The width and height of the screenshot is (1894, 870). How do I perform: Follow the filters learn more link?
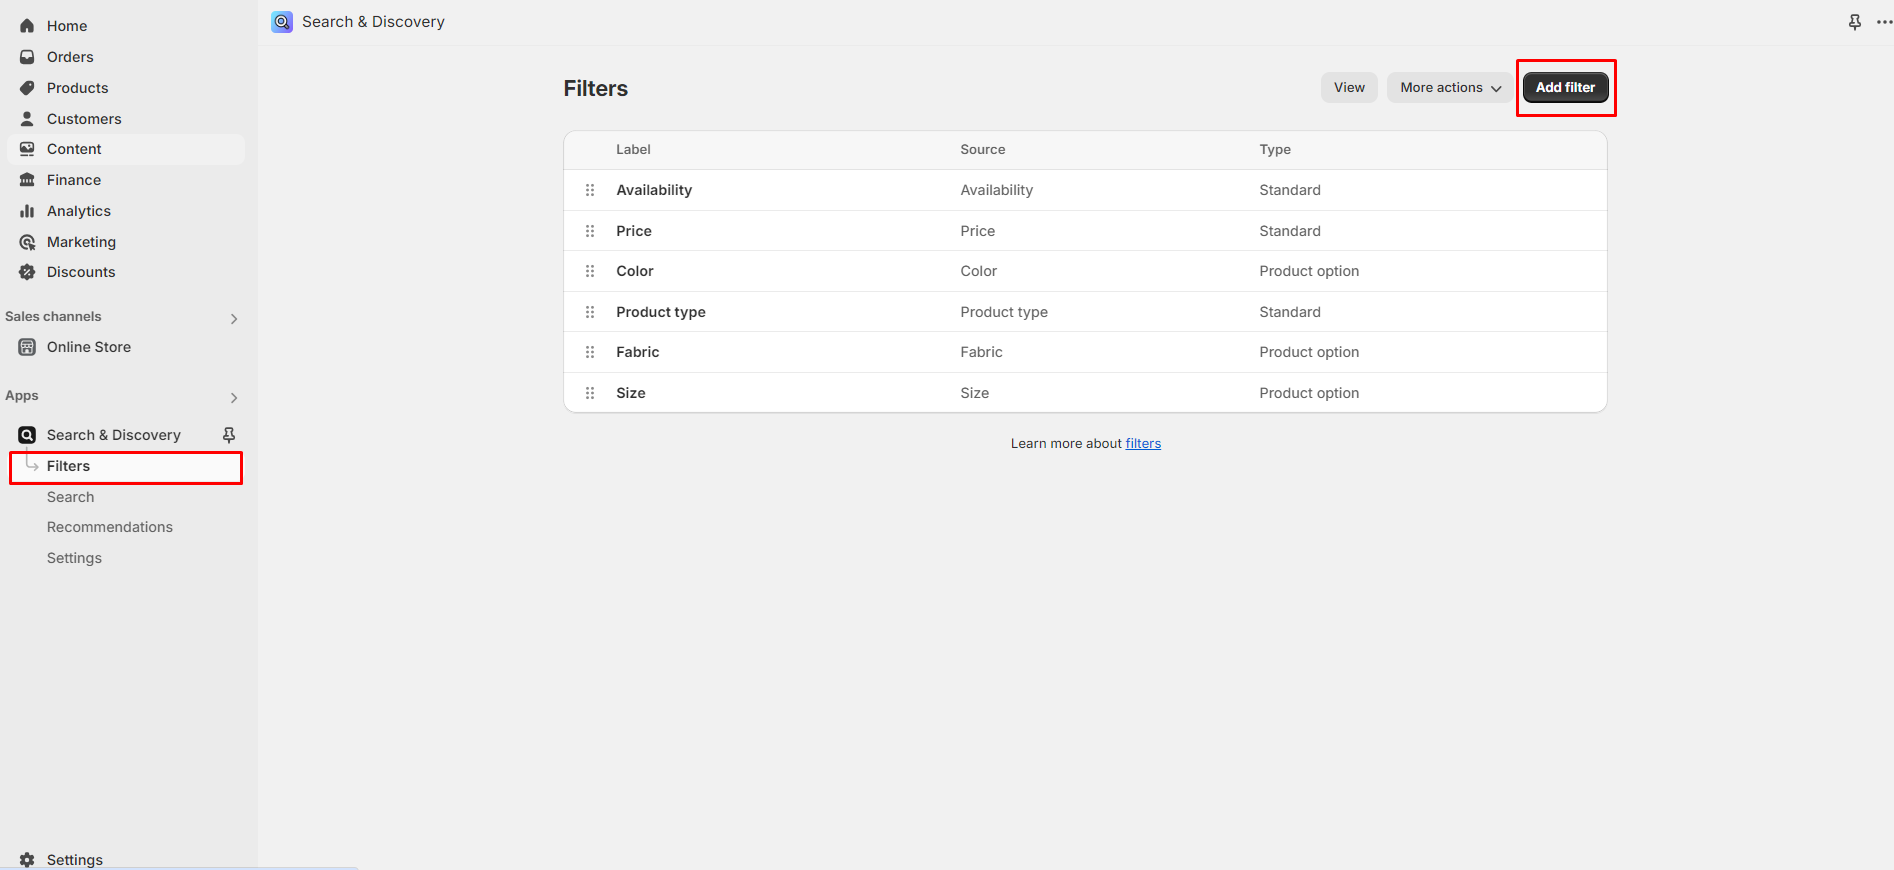pos(1143,444)
